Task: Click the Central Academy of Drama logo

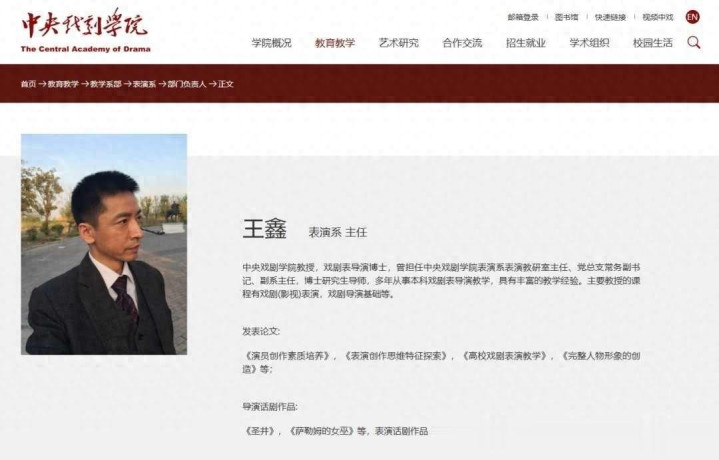Action: (85, 31)
